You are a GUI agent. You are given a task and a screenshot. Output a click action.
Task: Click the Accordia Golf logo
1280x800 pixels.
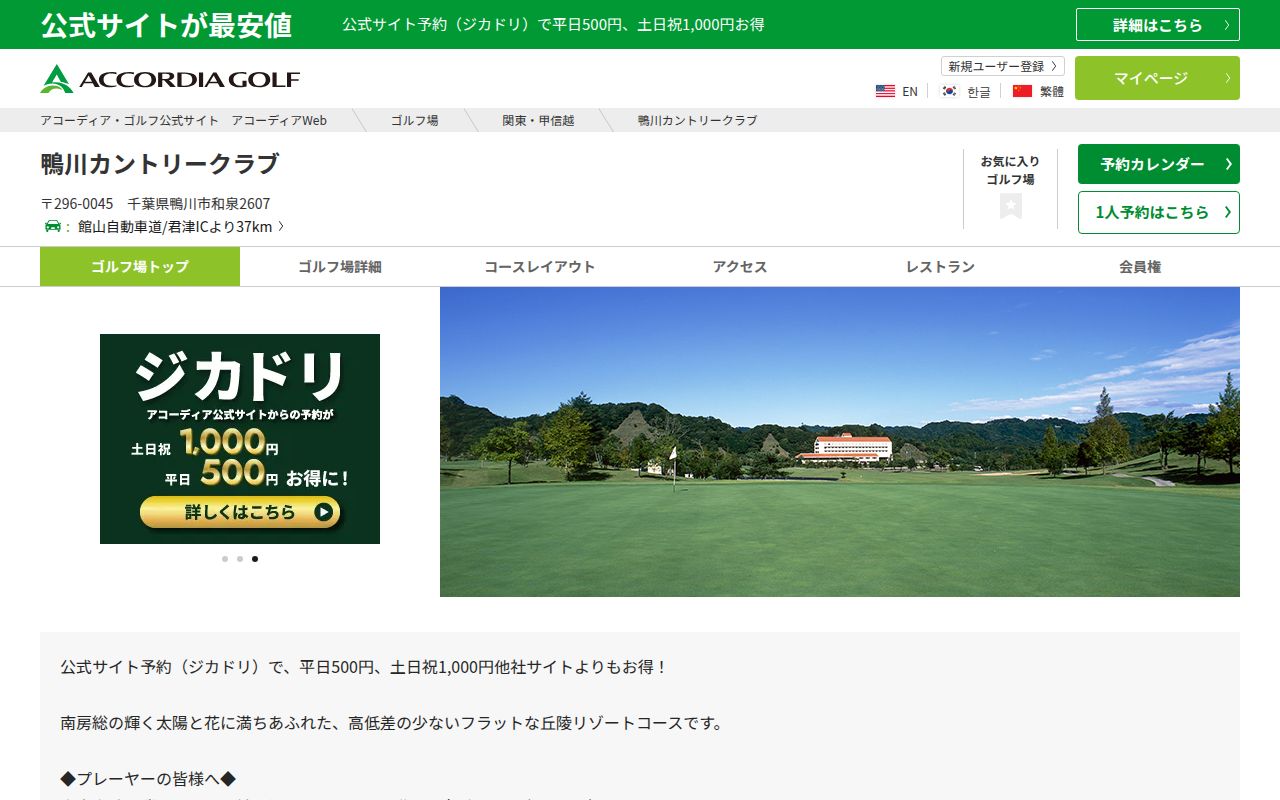pos(170,79)
